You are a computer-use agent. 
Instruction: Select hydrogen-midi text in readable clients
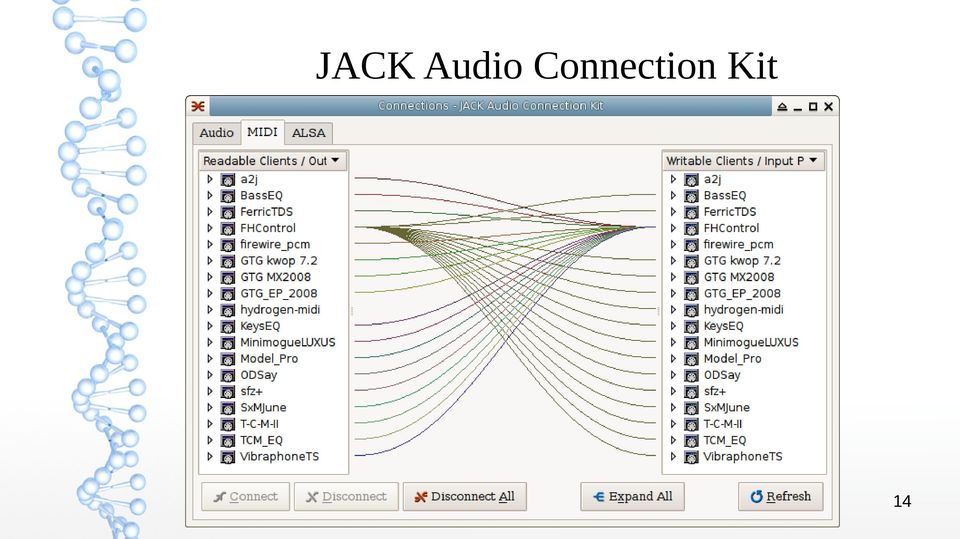280,310
